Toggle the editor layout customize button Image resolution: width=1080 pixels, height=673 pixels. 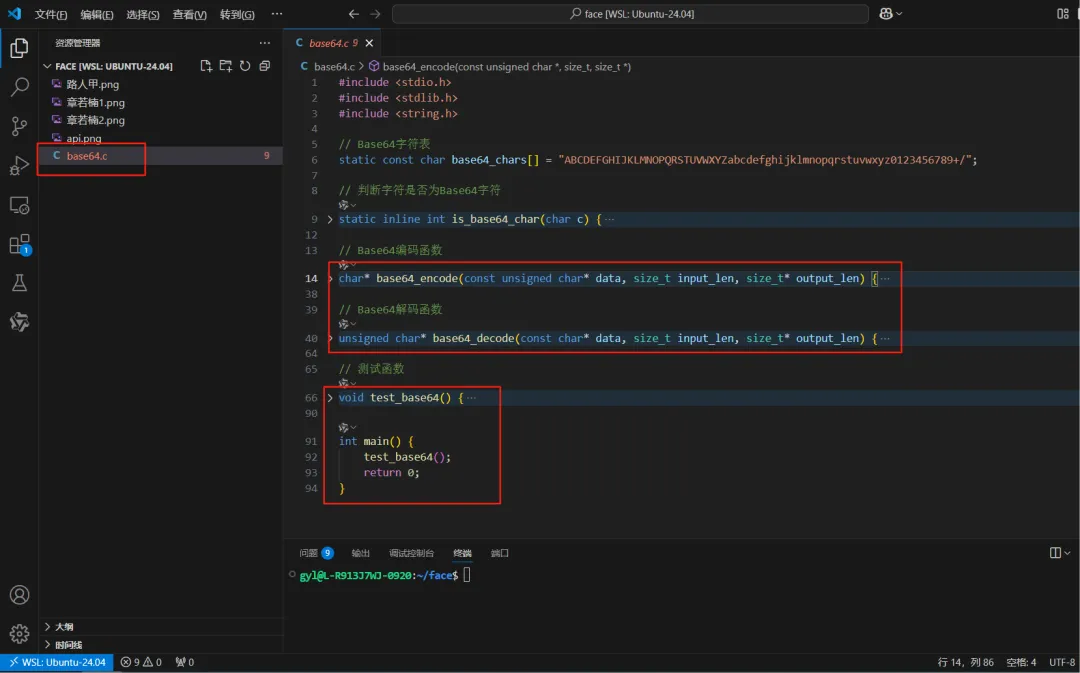click(1063, 14)
